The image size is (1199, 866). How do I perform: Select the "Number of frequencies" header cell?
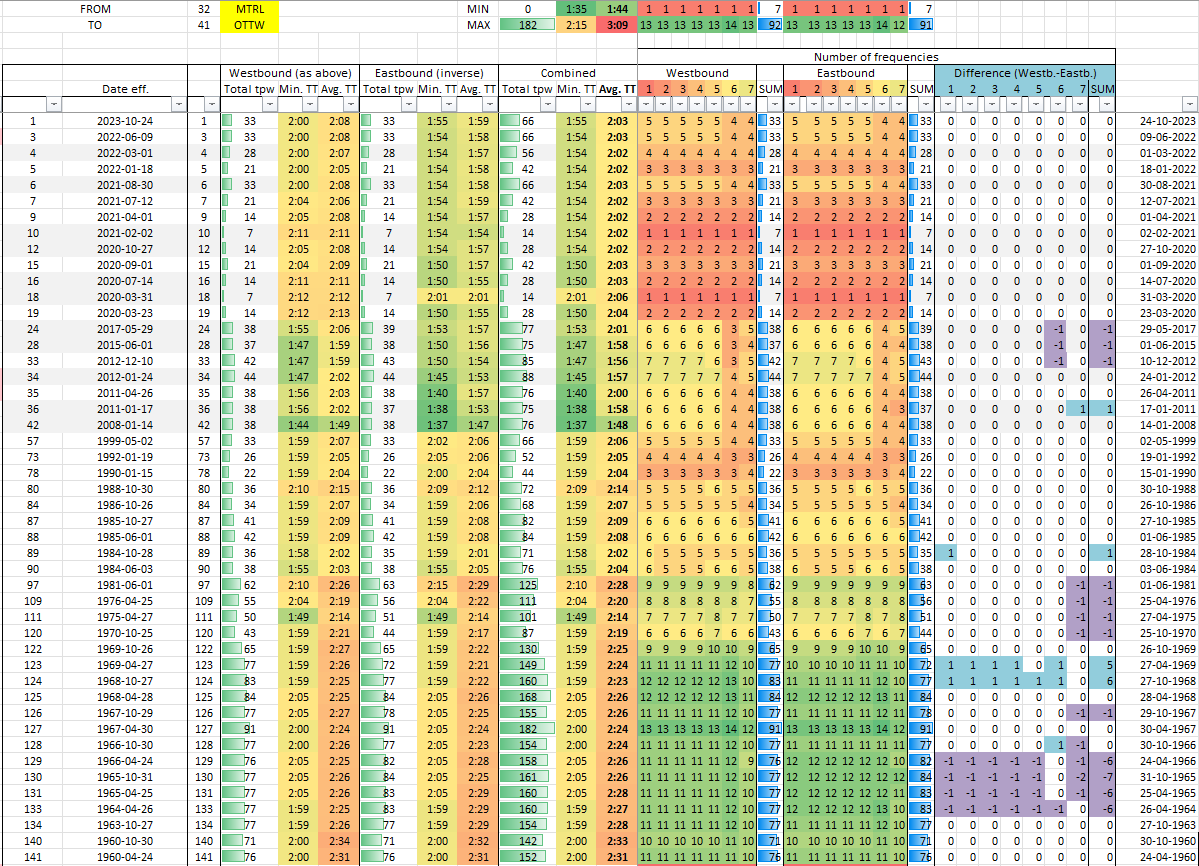(x=875, y=57)
